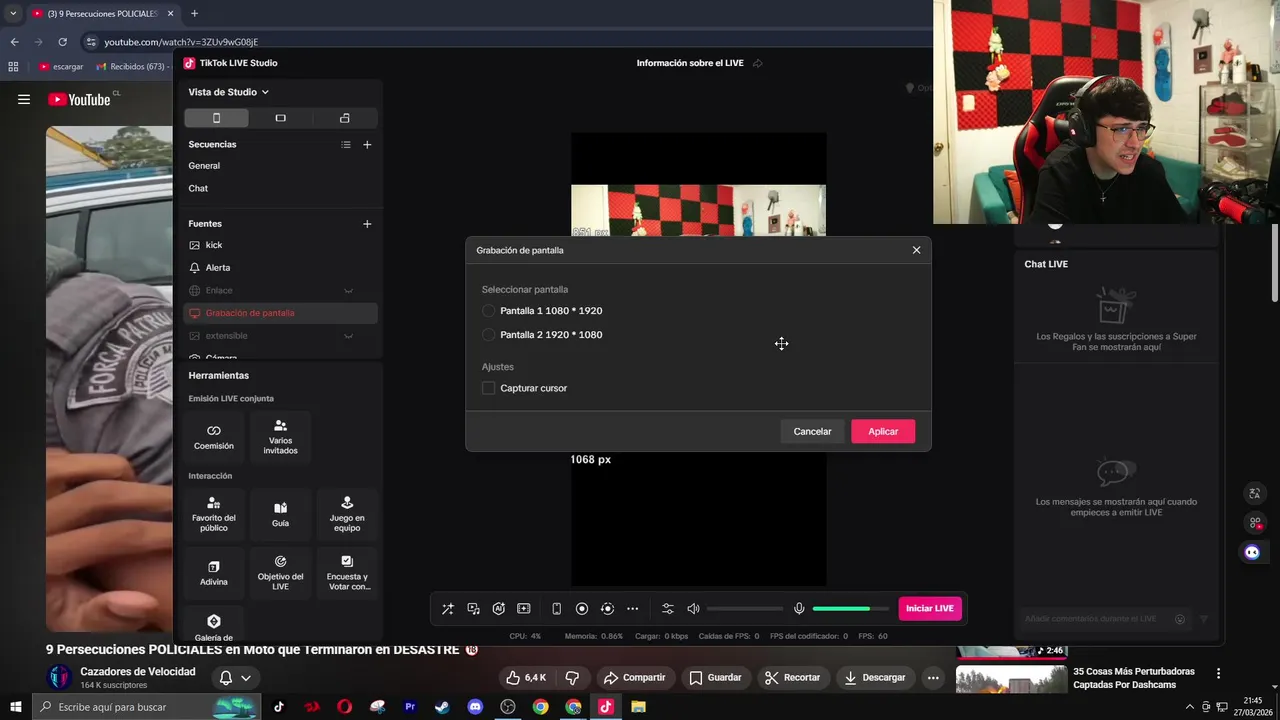Open the audio mixer settings sliders icon
The height and width of the screenshot is (720, 1280).
click(x=667, y=609)
